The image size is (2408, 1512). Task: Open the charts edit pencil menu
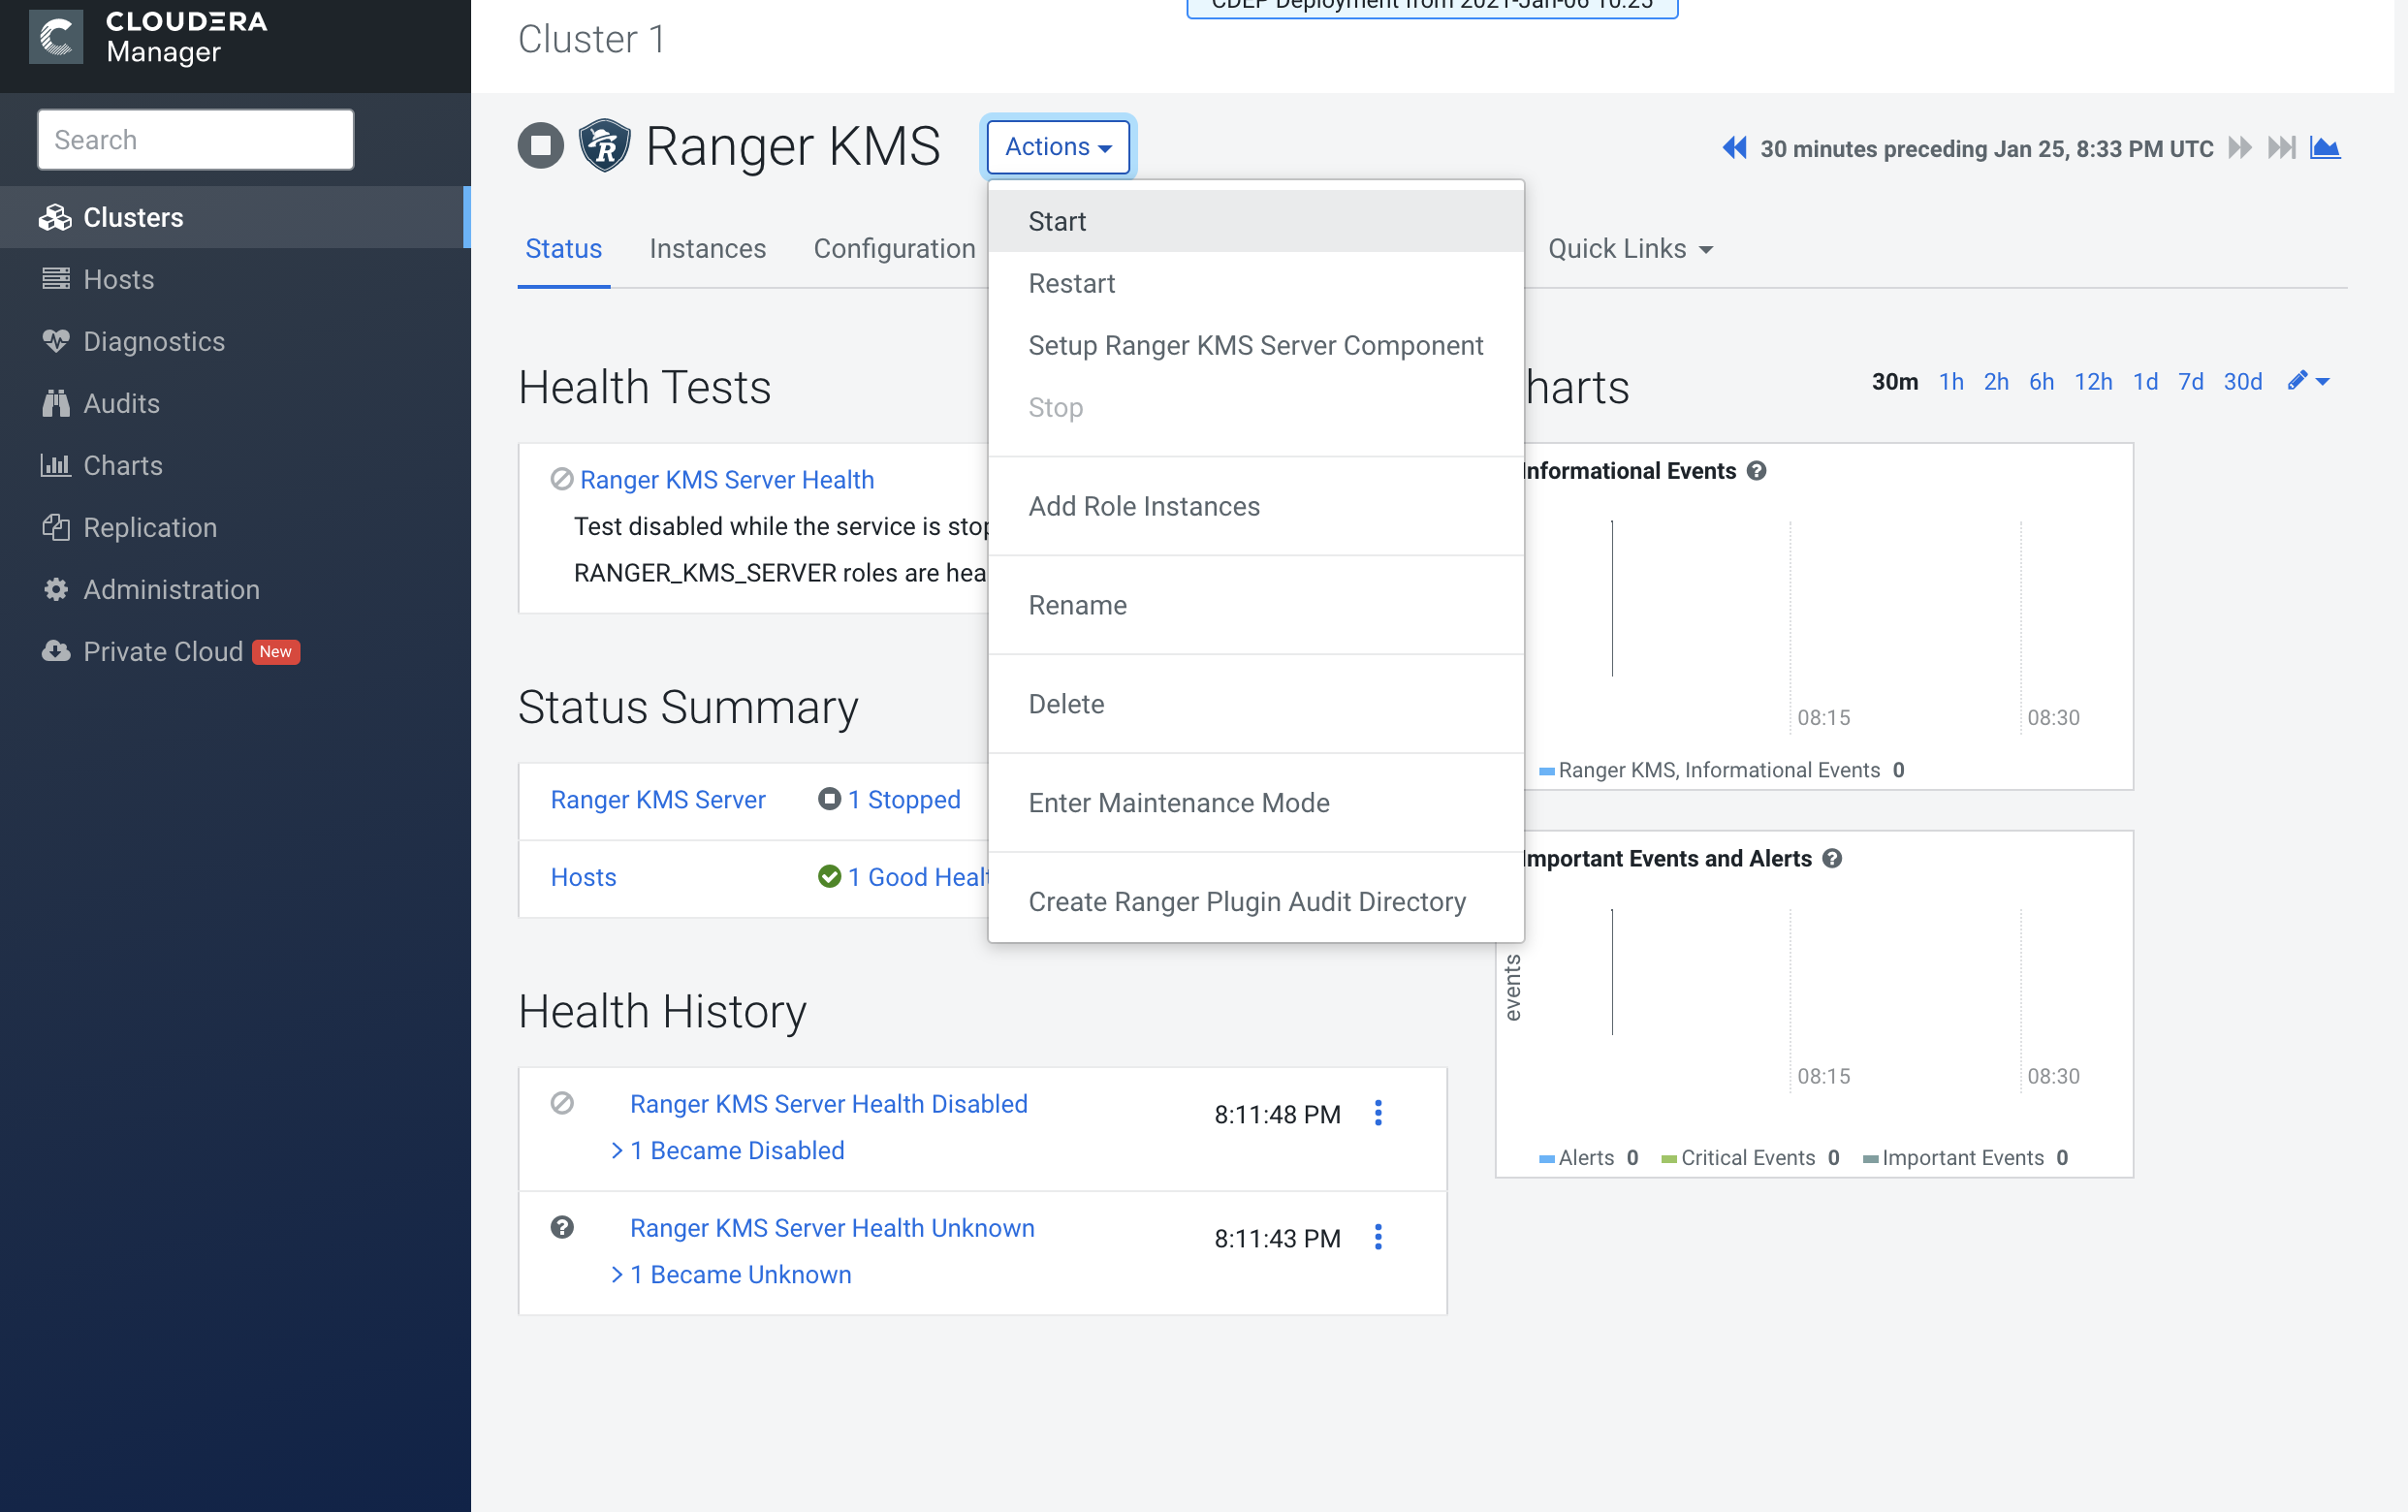(x=2308, y=381)
